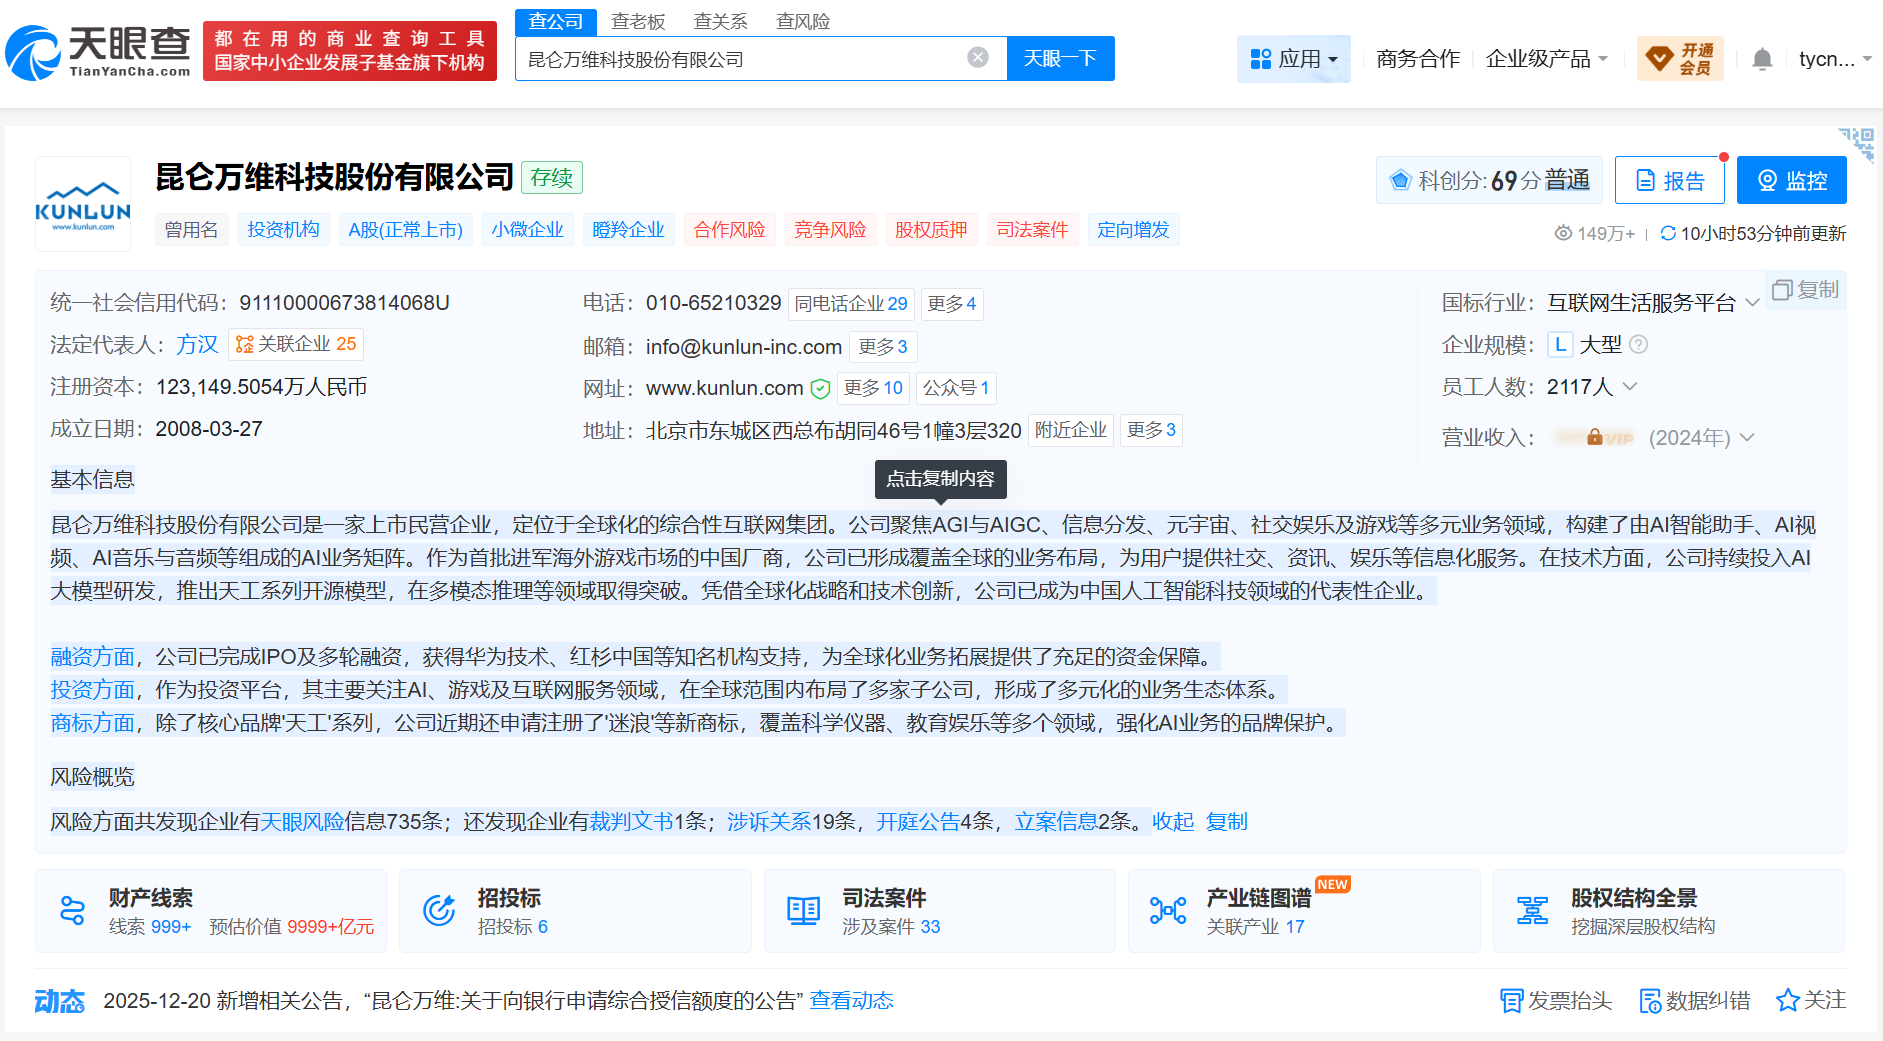Click the locked VIP revenue value

coord(1596,438)
